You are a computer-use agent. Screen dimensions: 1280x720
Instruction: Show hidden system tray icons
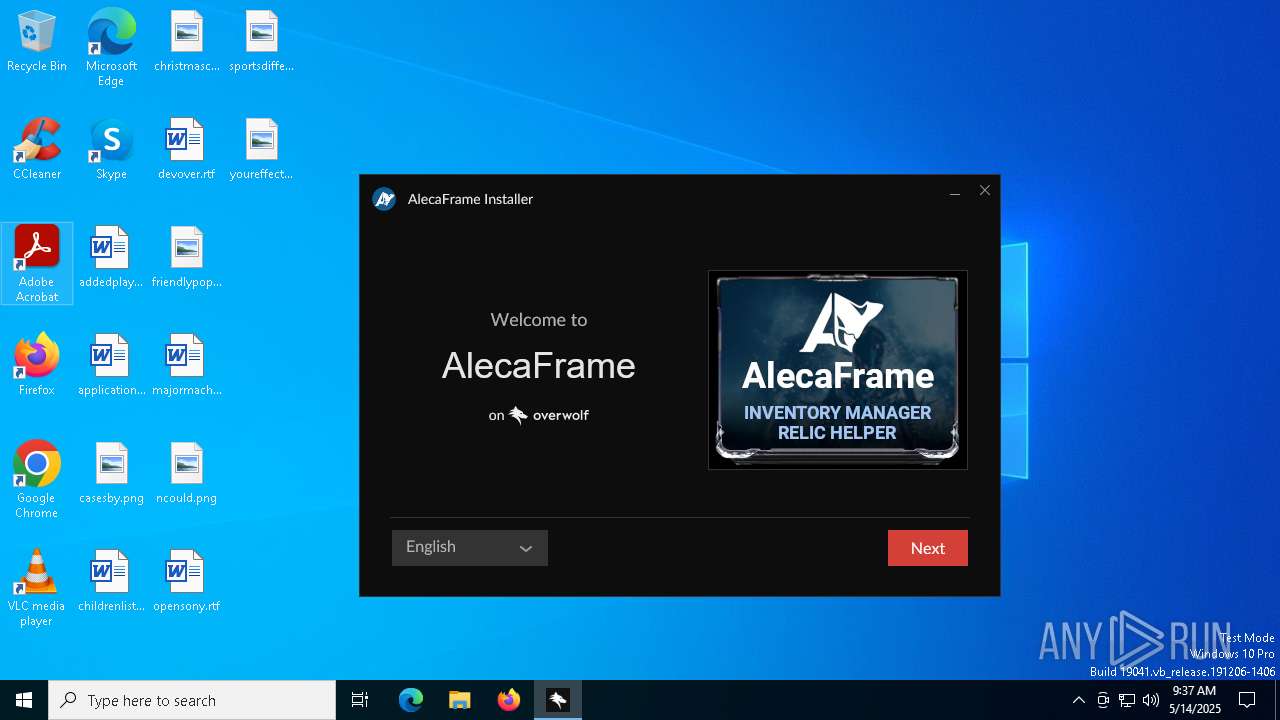1078,700
